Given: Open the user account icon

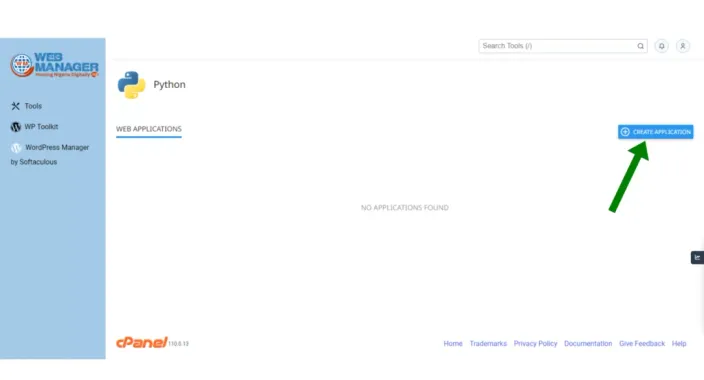Looking at the screenshot, I should (682, 46).
